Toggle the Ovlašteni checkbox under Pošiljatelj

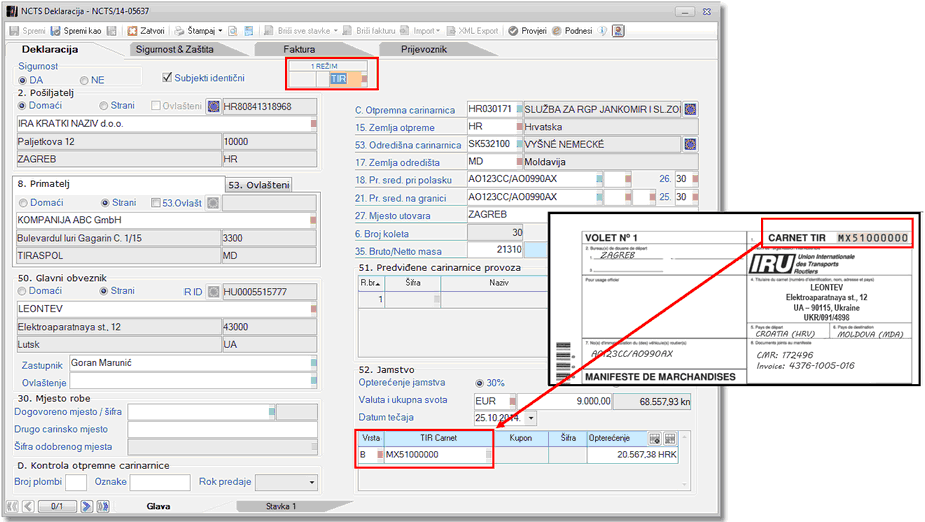156,106
